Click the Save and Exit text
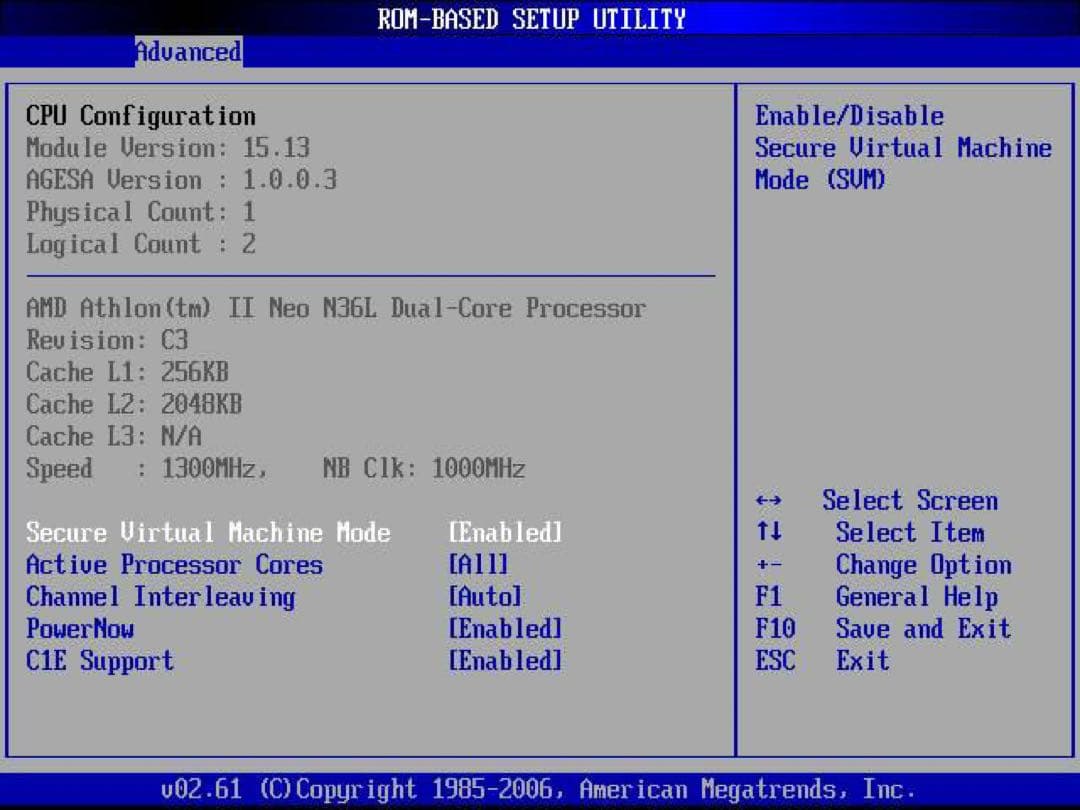The width and height of the screenshot is (1080, 810). [923, 629]
